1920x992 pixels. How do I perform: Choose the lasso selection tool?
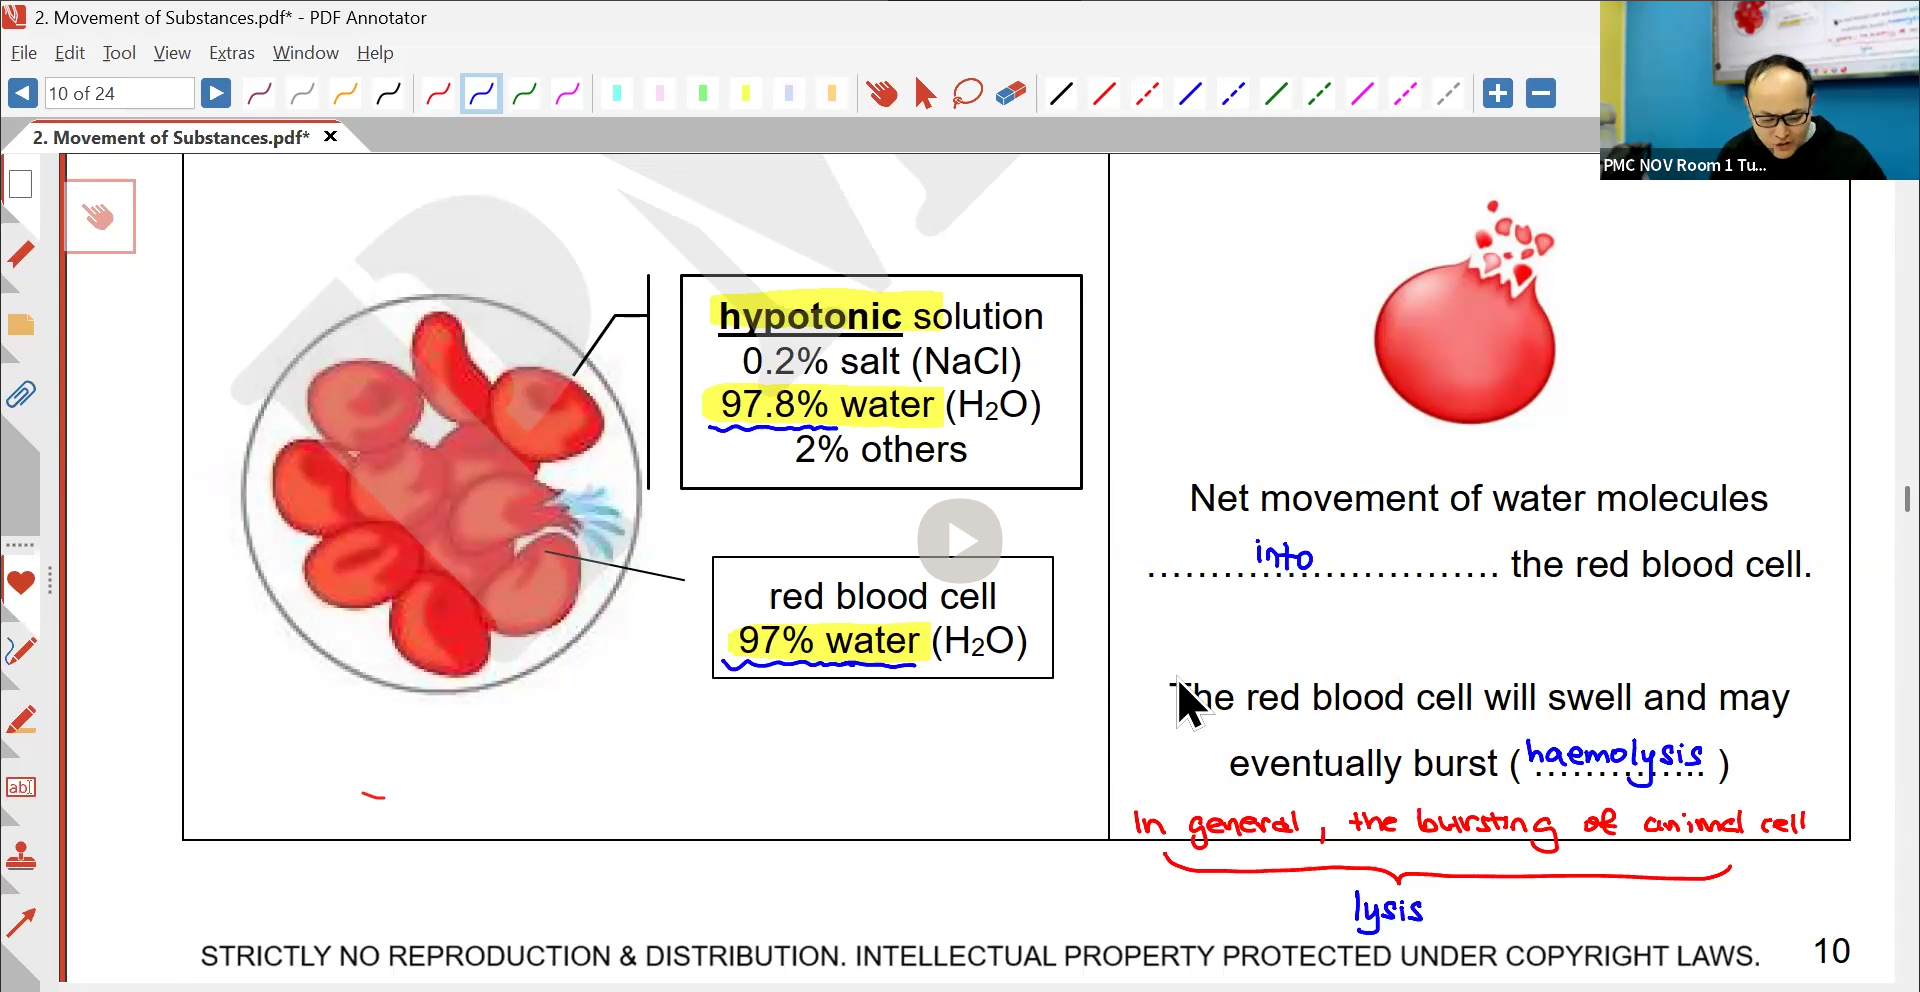point(967,94)
